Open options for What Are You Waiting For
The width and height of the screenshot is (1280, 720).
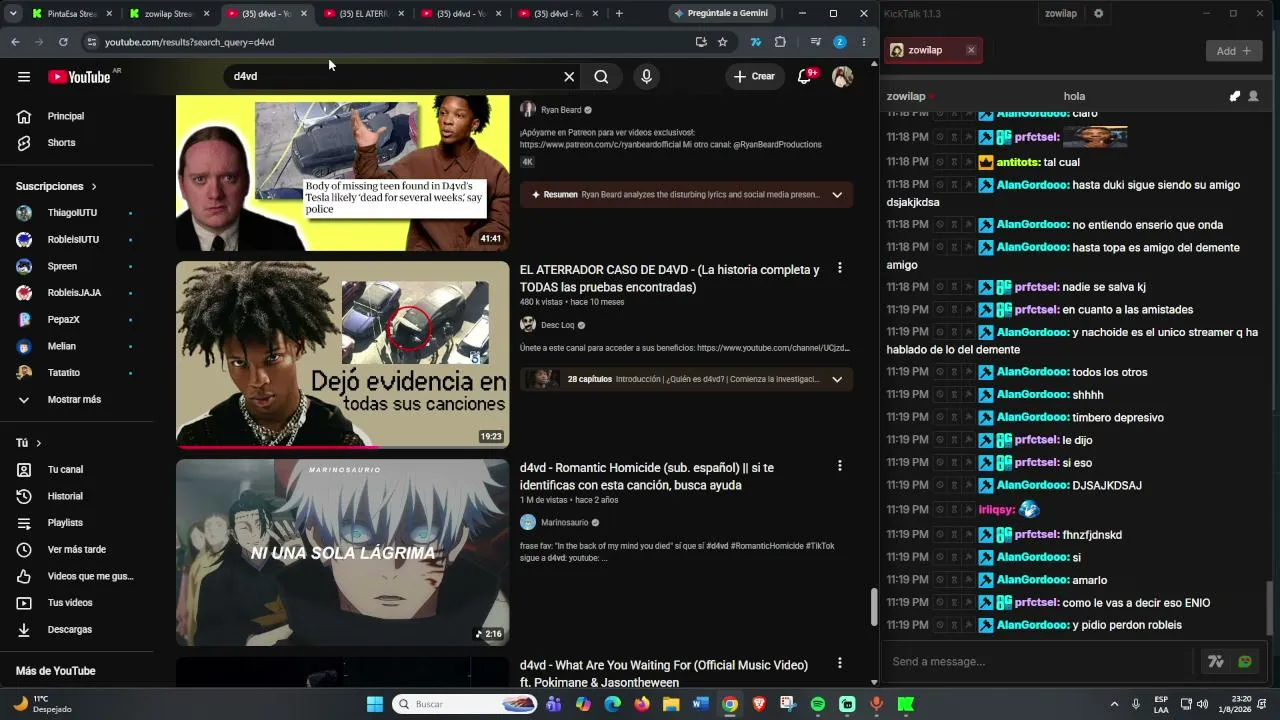[x=840, y=663]
